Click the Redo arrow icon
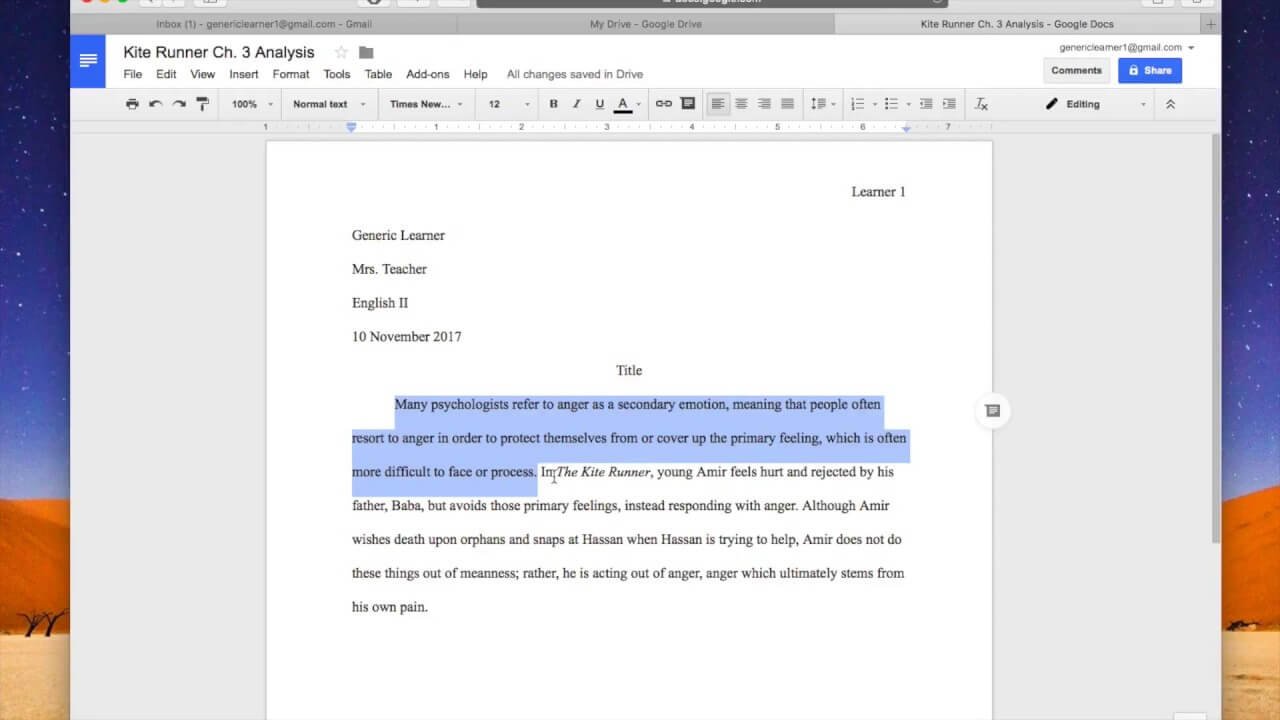 click(179, 104)
